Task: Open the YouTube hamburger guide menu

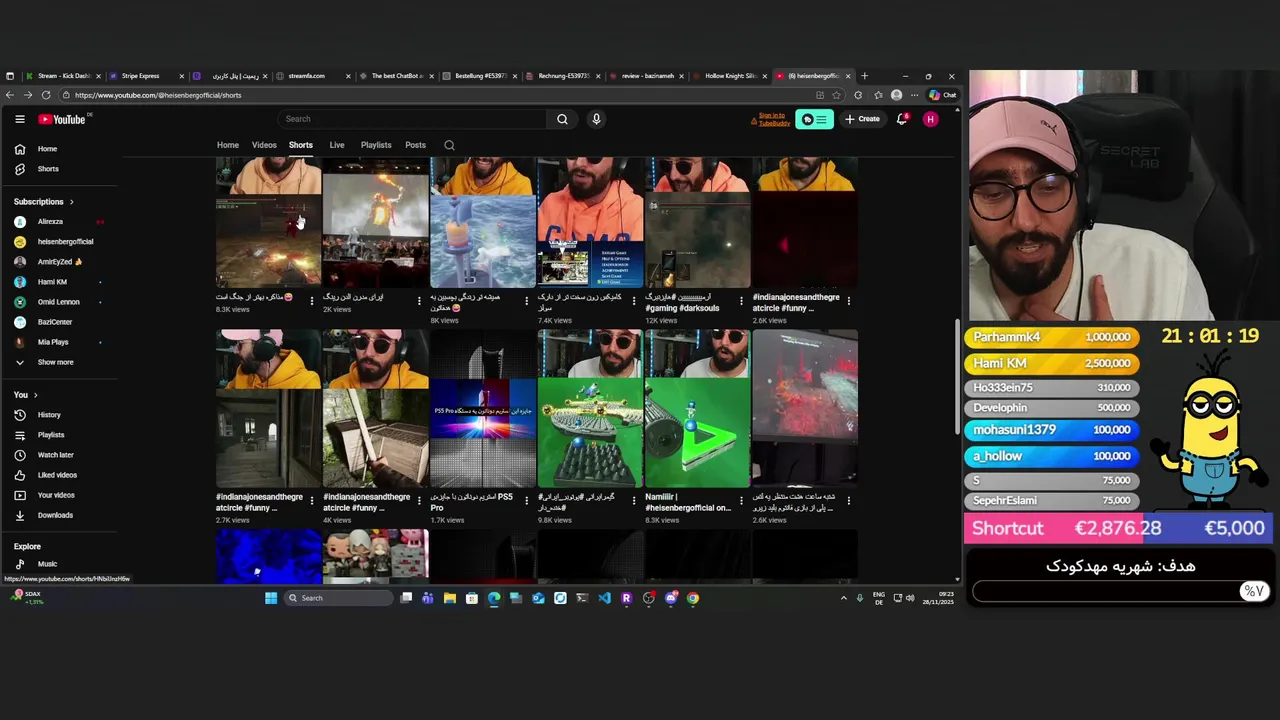Action: click(x=19, y=119)
